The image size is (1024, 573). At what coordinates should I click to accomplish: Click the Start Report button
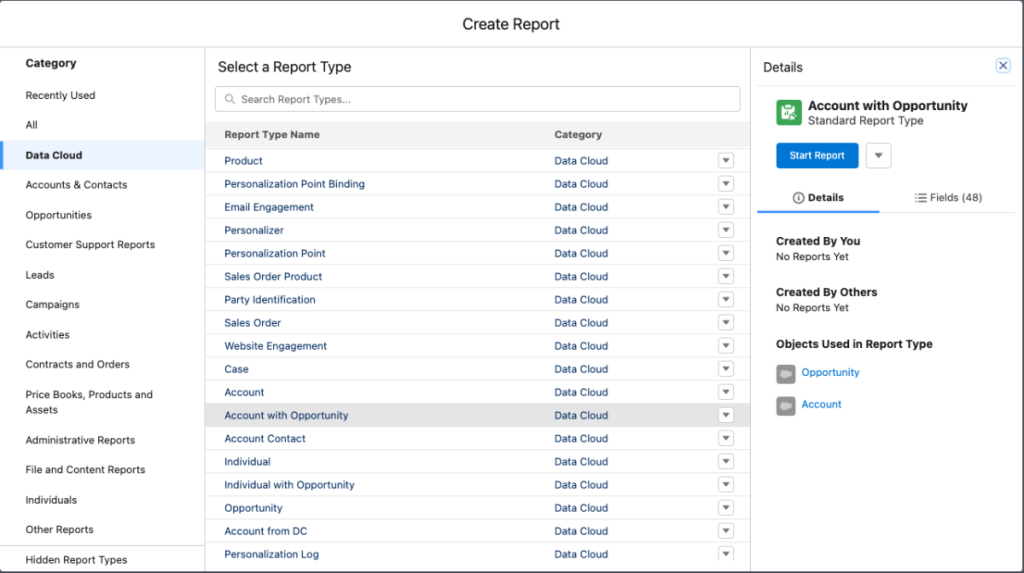[817, 156]
